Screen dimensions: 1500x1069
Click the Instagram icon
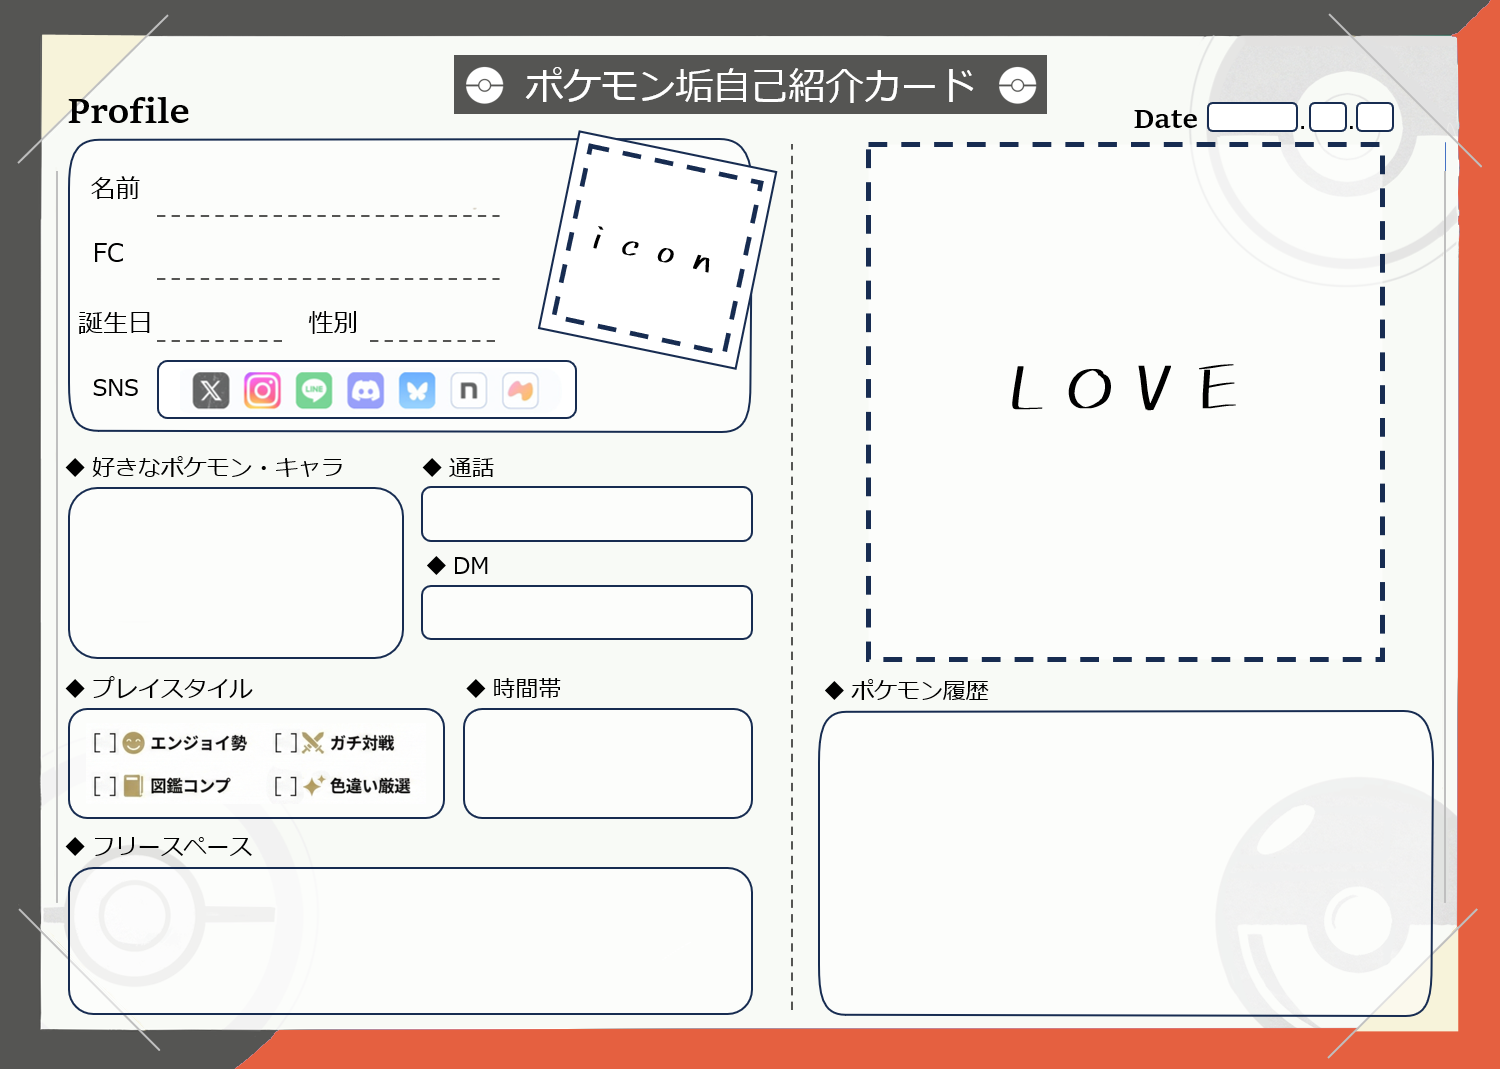262,390
